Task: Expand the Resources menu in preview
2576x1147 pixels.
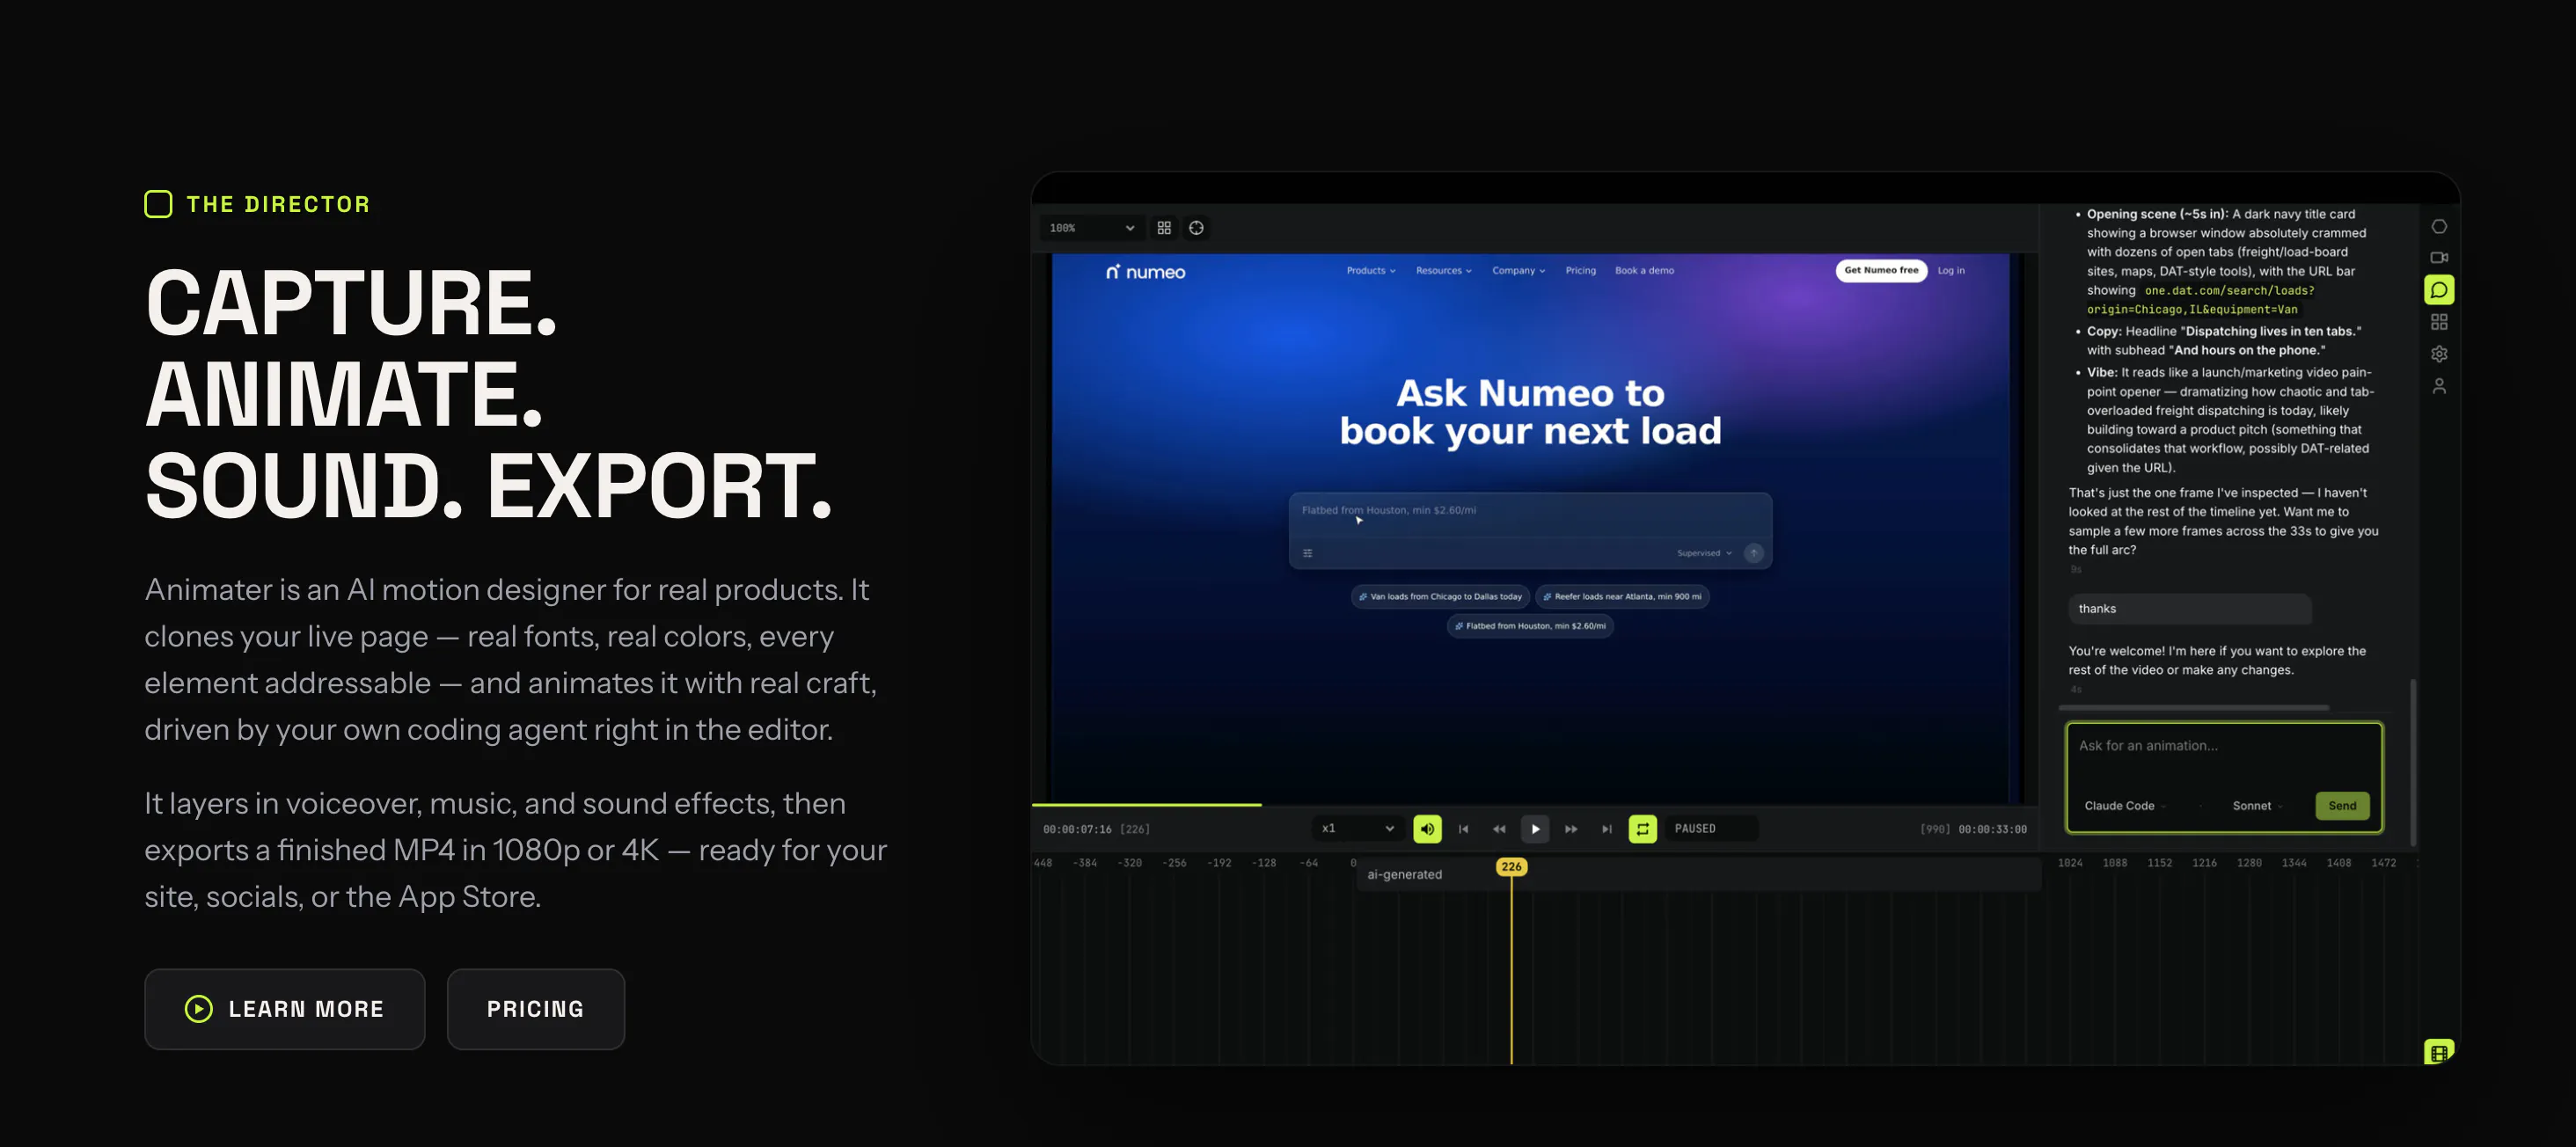Action: click(1443, 270)
